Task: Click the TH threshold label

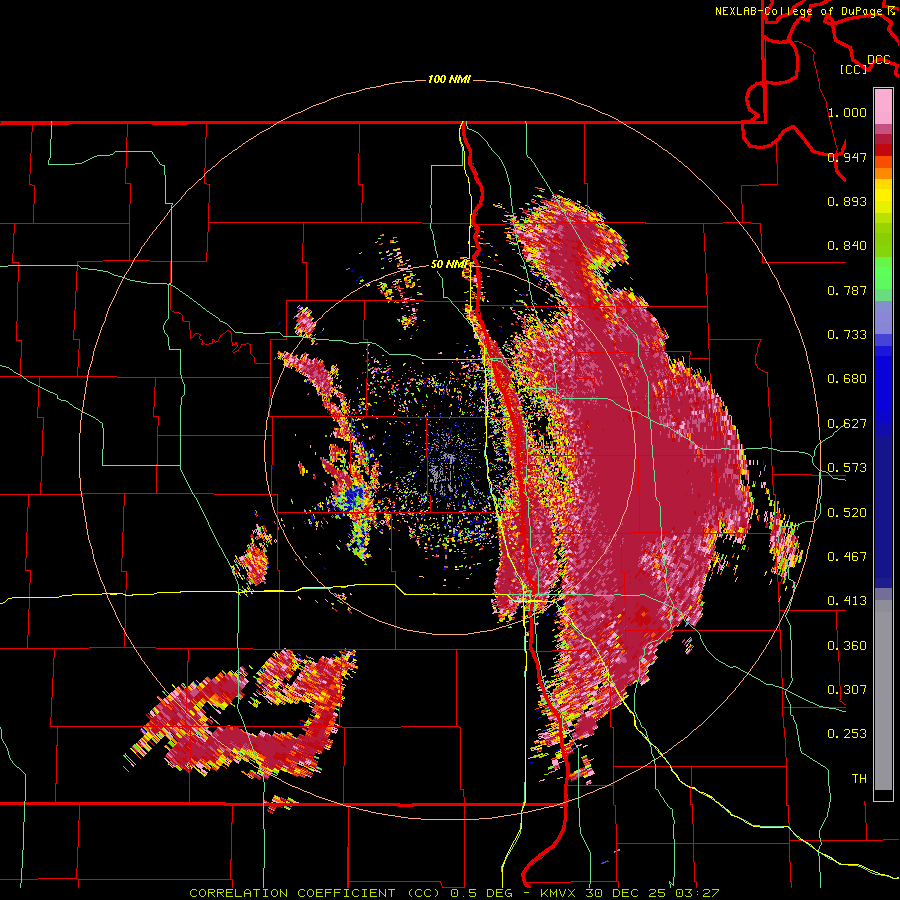Action: [859, 779]
